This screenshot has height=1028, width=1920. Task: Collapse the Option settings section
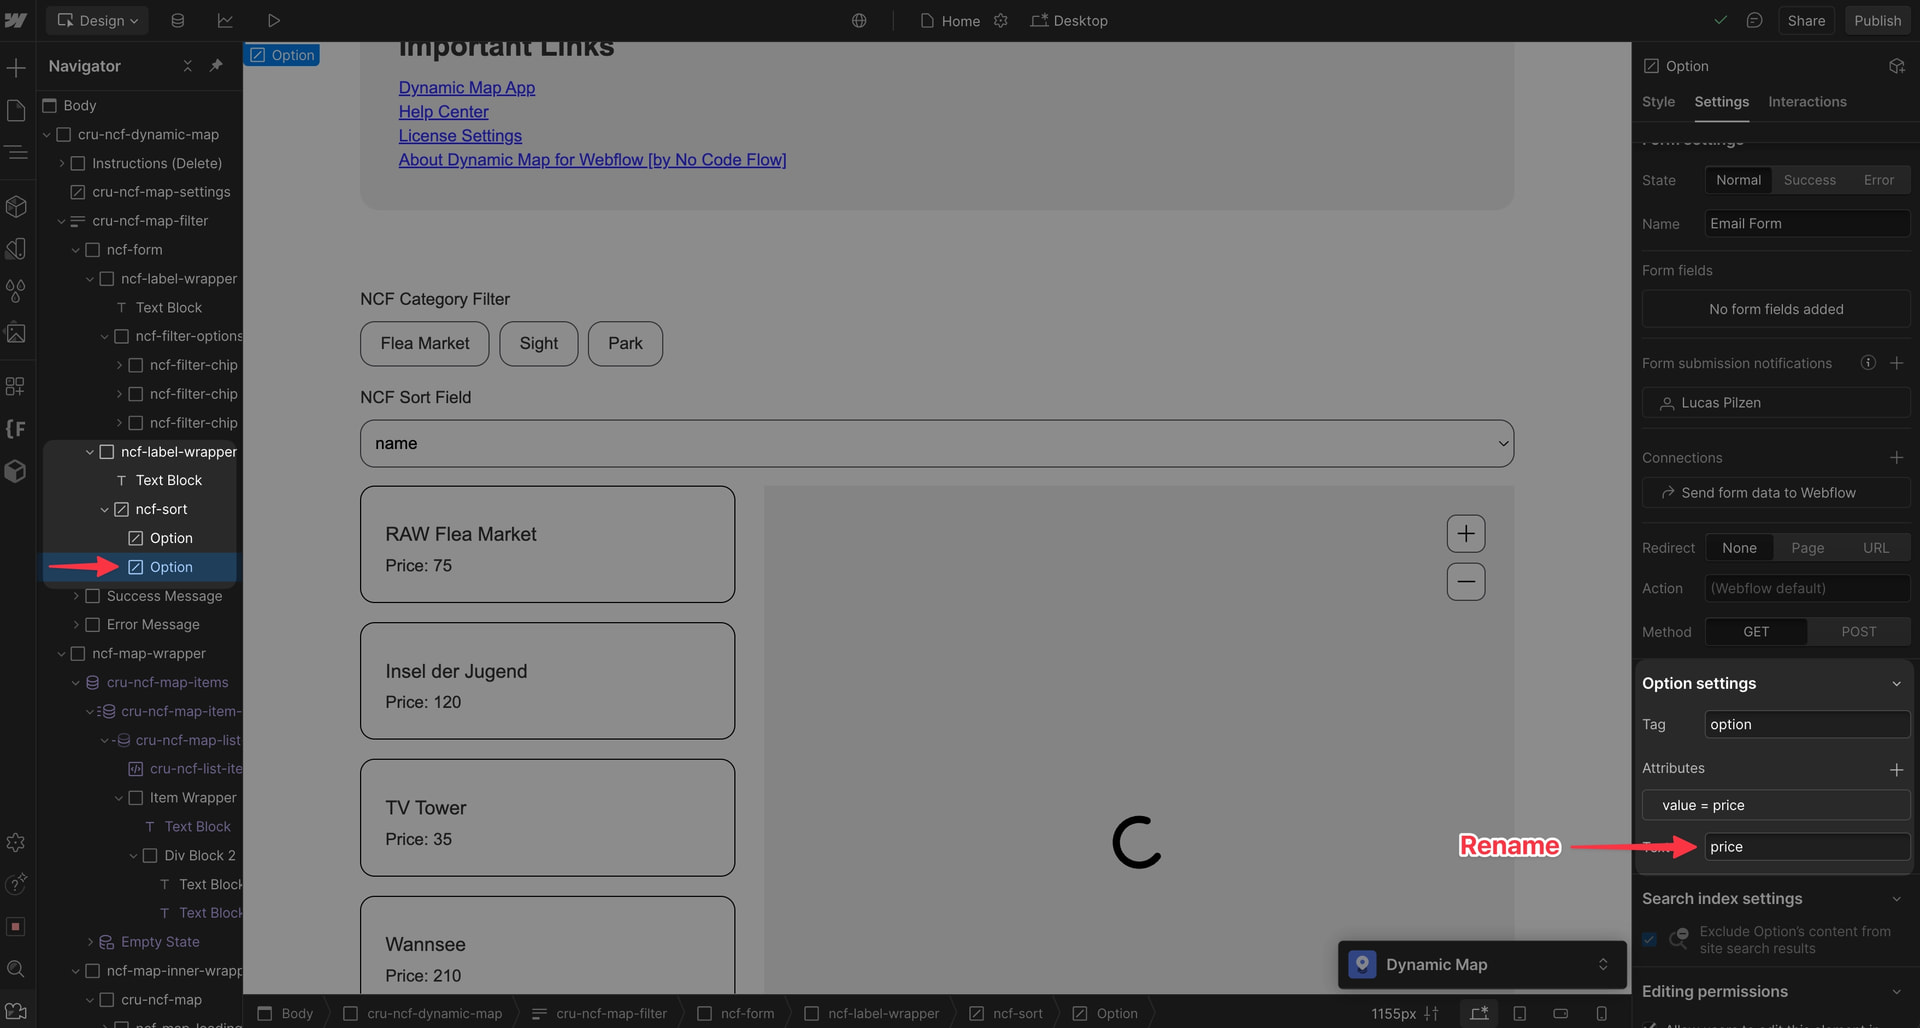coord(1897,684)
